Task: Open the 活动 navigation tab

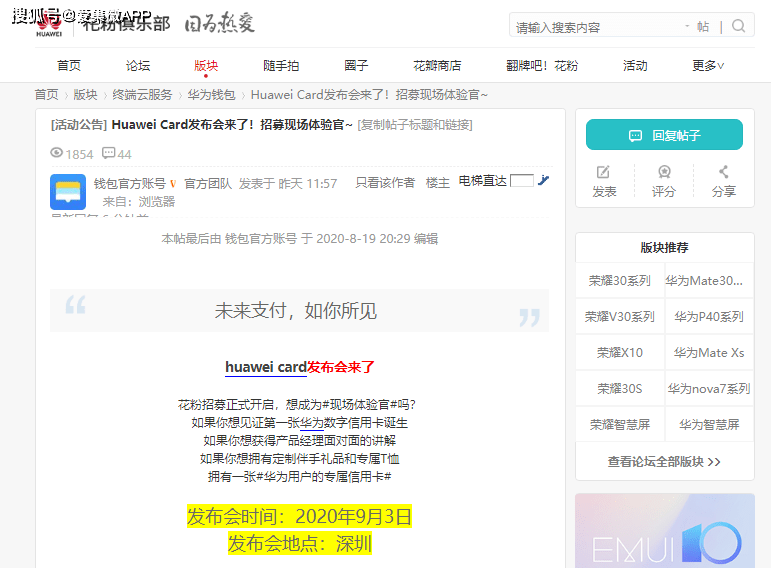Action: pyautogui.click(x=635, y=65)
